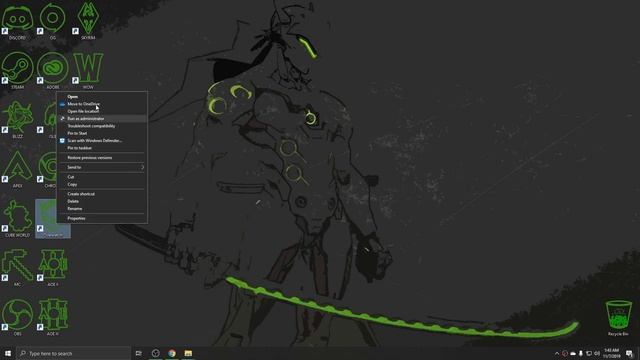Select the AOE II desktop shortcut
640x360 pixels.
(53, 318)
